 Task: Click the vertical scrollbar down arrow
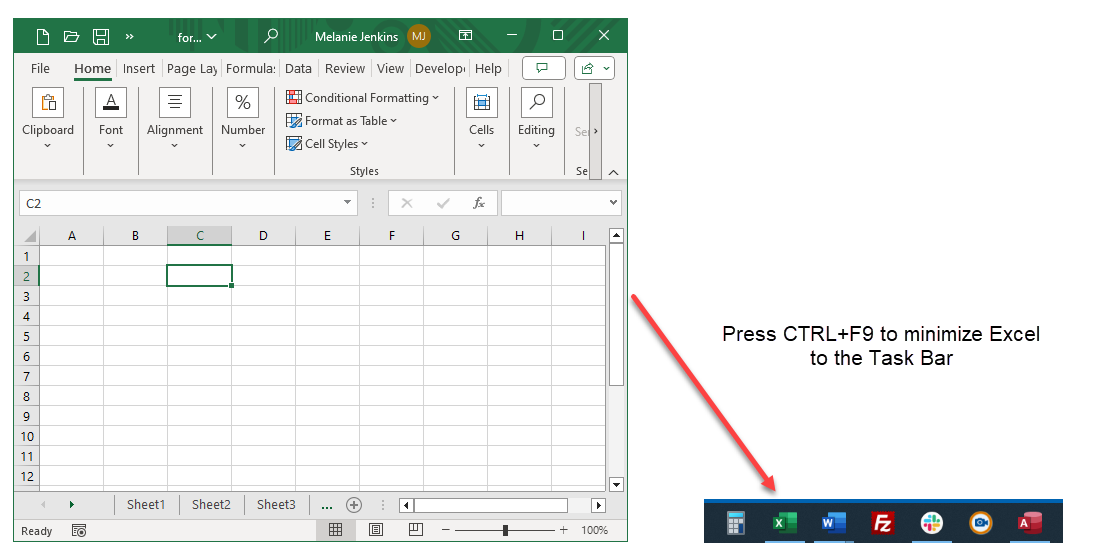coord(616,484)
